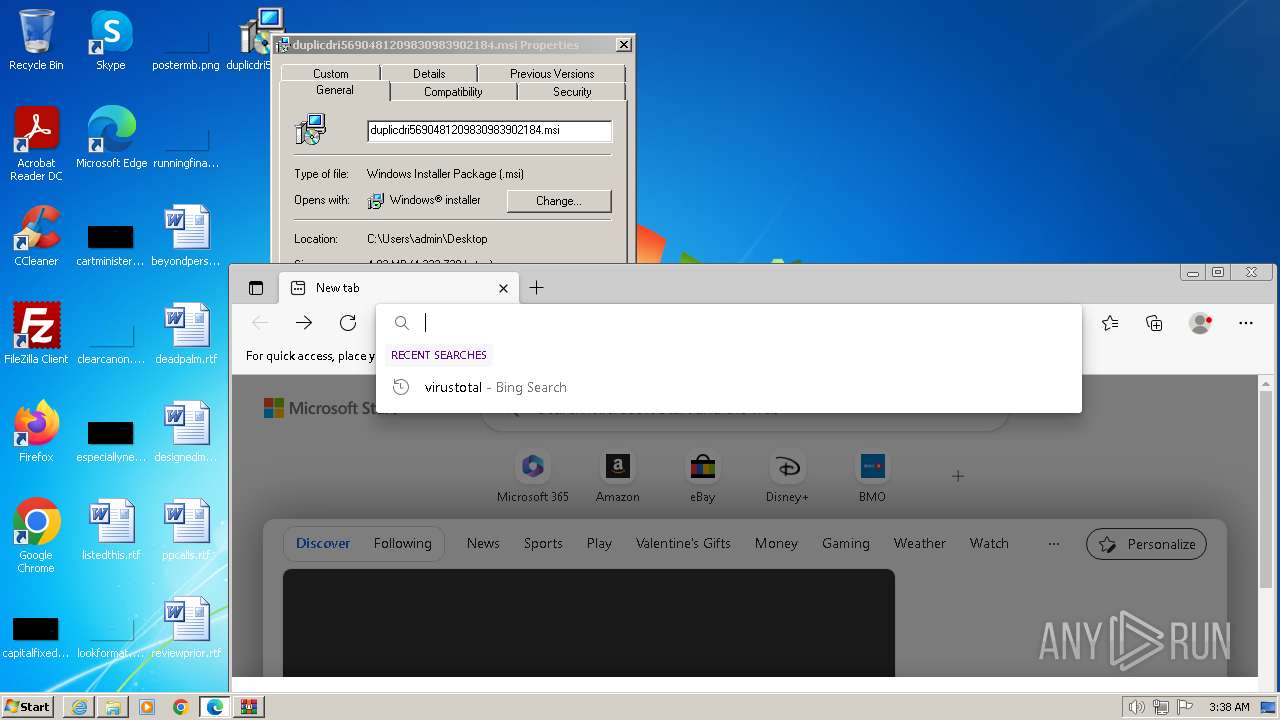Viewport: 1280px width, 720px height.
Task: Open the Microsoft 365 quick link
Action: click(533, 477)
